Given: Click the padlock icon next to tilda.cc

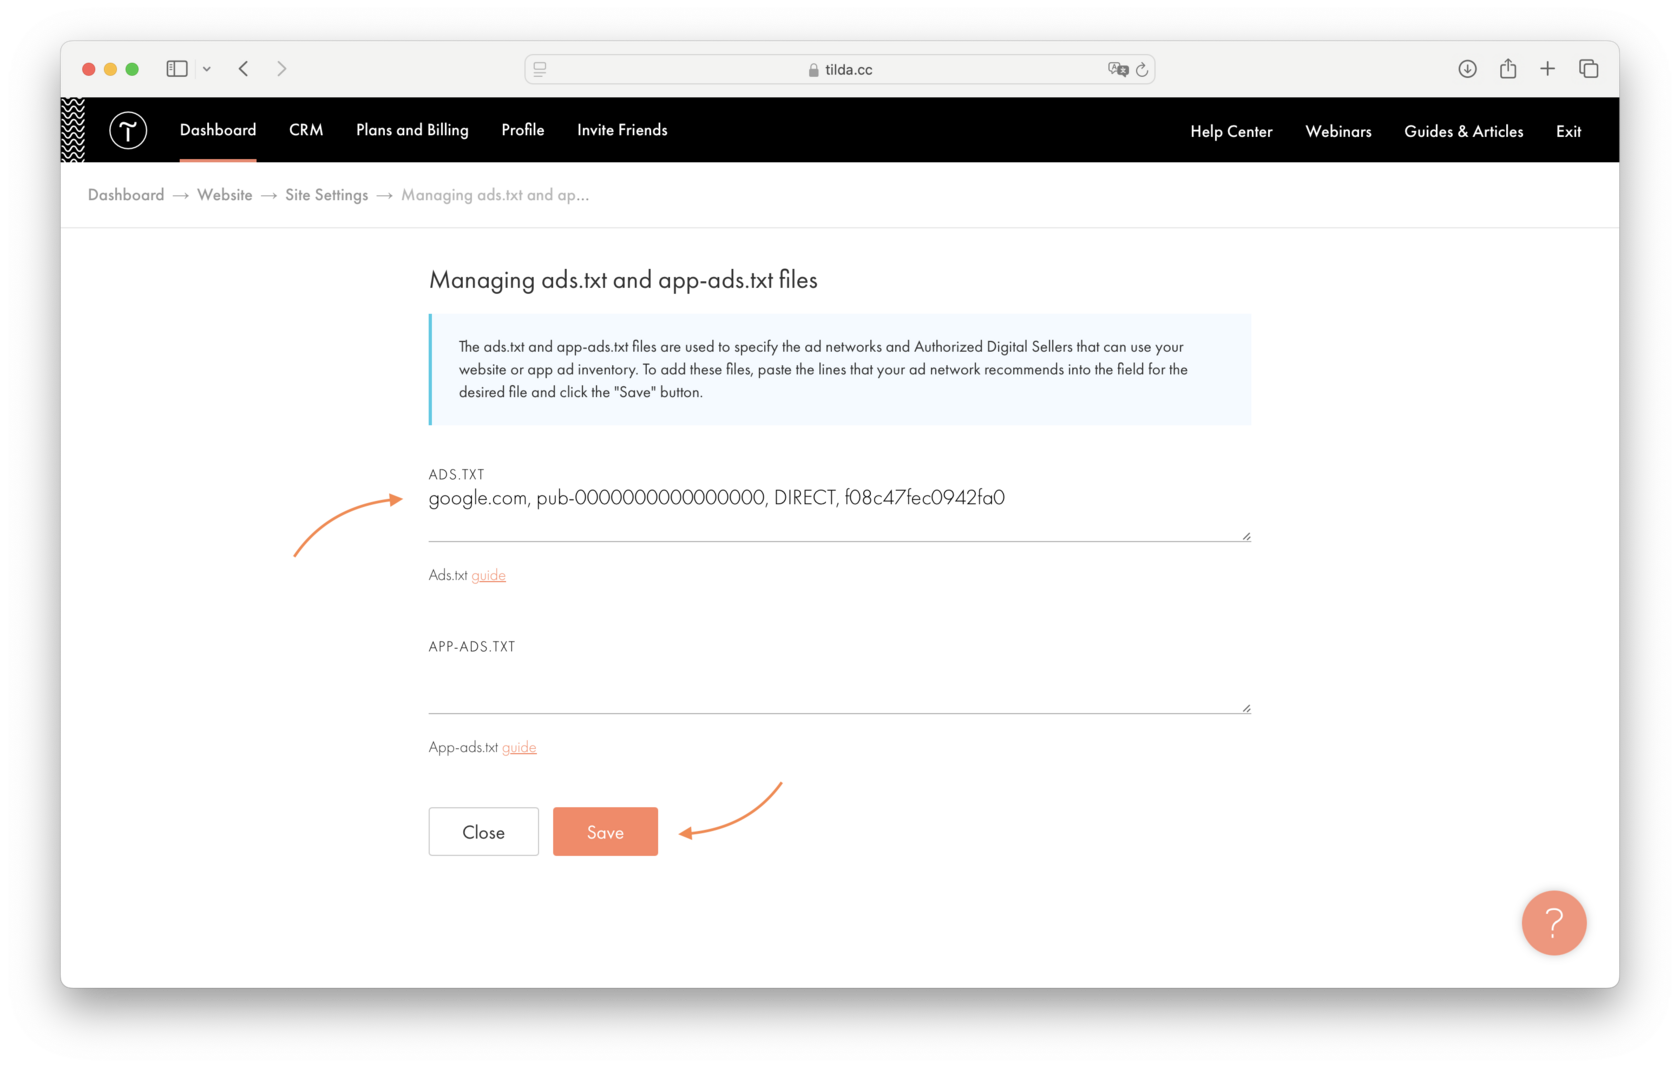Looking at the screenshot, I should pyautogui.click(x=812, y=69).
